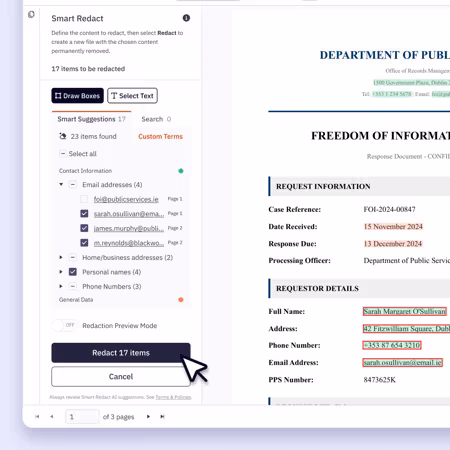Click the foi@publicservices.ie email entry
Image resolution: width=450 pixels, height=450 pixels.
coord(126,199)
